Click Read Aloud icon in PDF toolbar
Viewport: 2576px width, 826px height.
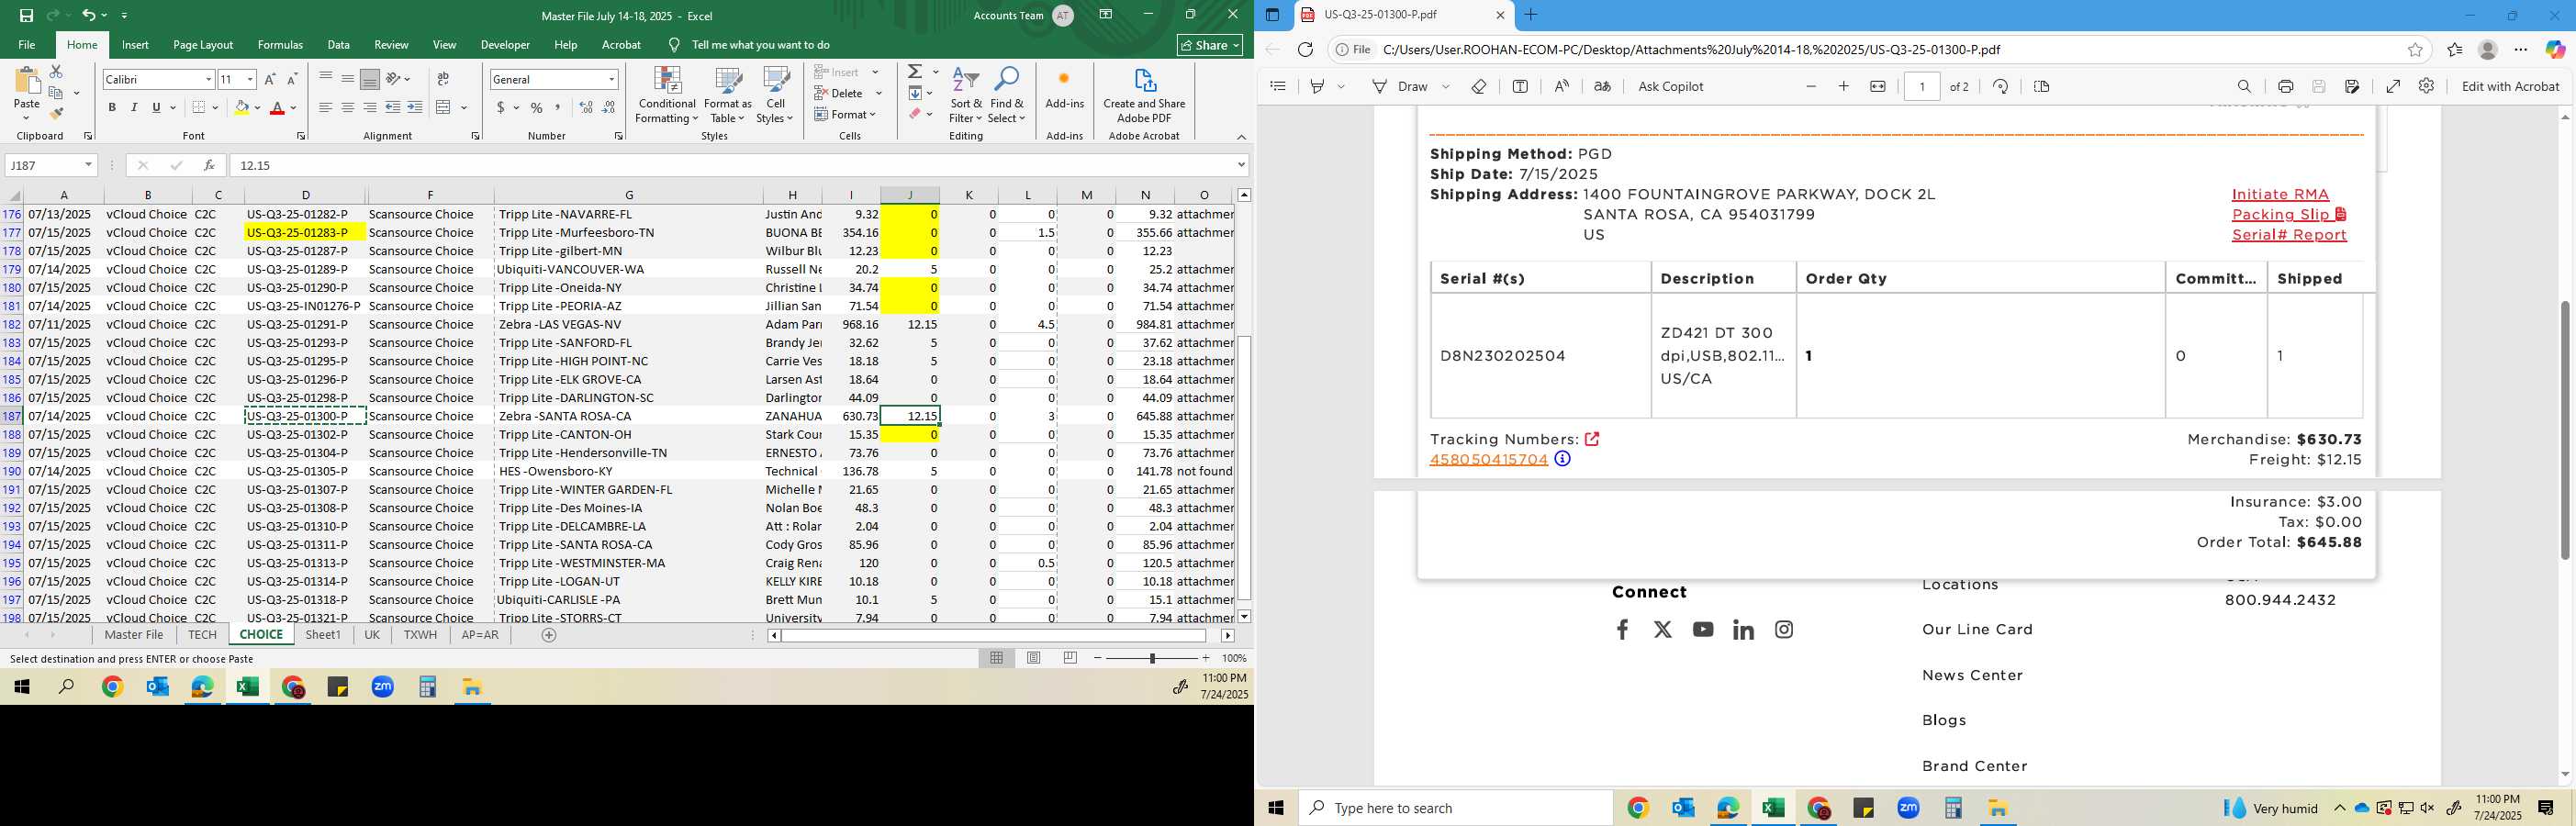pyautogui.click(x=1562, y=86)
